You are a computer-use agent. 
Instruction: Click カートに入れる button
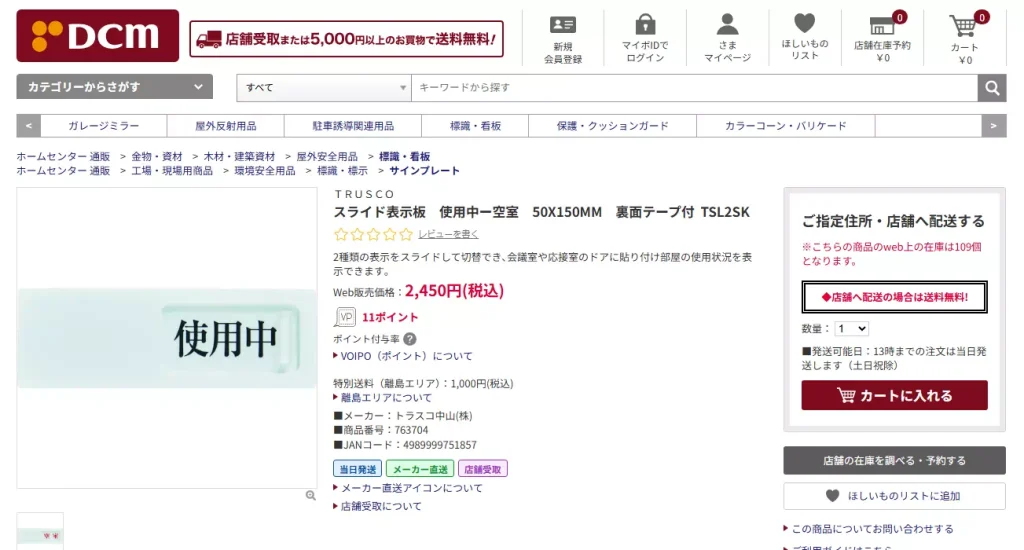click(894, 395)
